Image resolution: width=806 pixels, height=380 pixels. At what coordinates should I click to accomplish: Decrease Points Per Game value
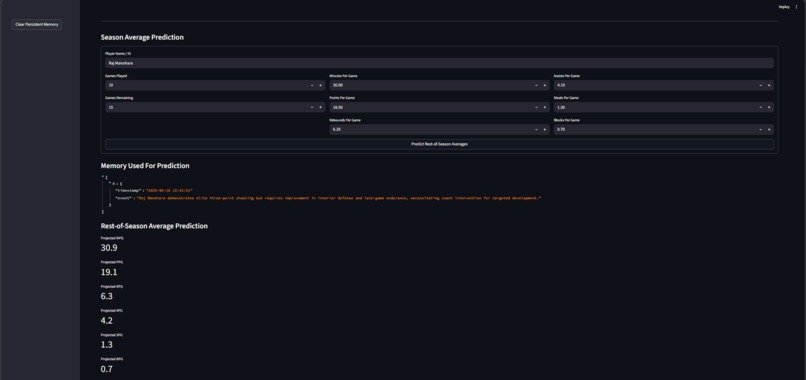click(x=536, y=107)
